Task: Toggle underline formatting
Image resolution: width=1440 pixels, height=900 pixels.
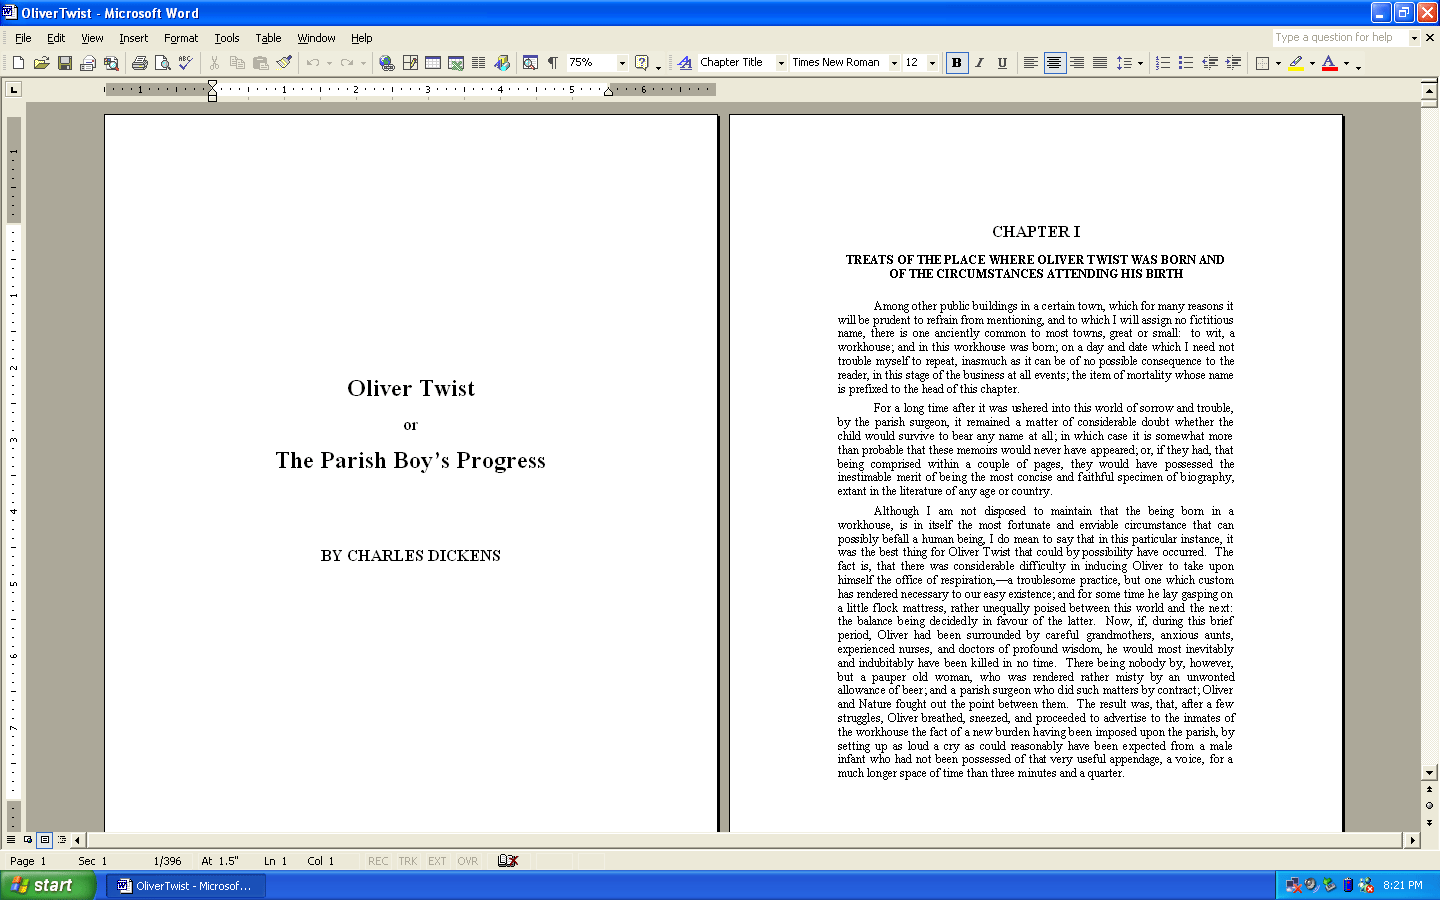Action: (1003, 63)
